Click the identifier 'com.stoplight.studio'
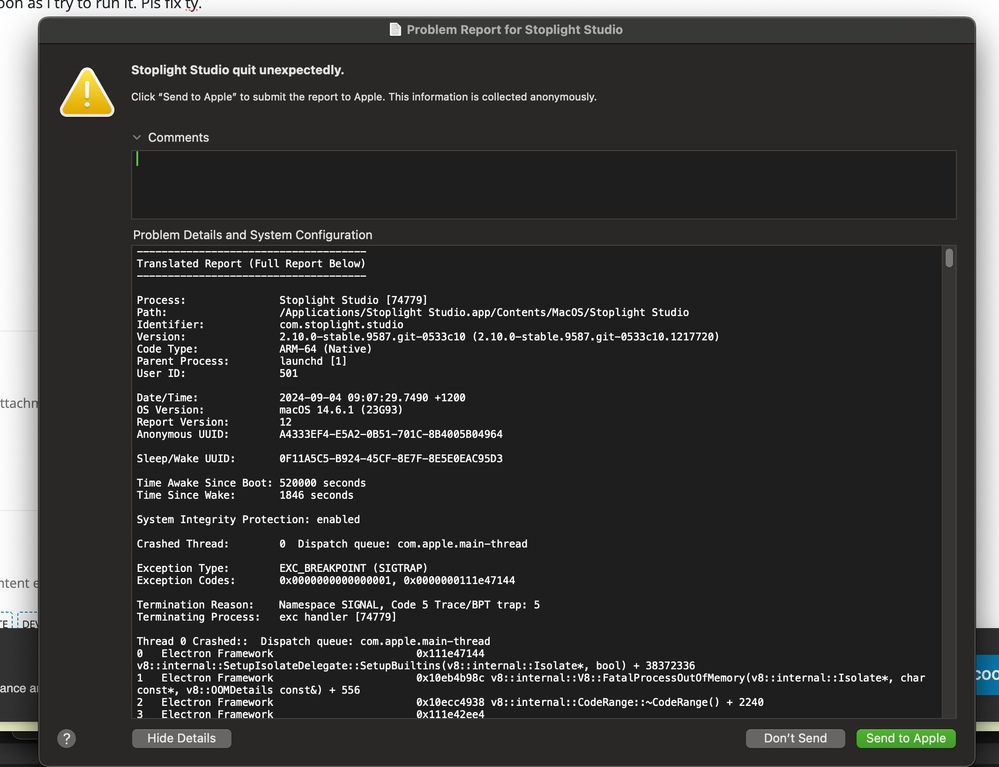The image size is (999, 767). 341,324
